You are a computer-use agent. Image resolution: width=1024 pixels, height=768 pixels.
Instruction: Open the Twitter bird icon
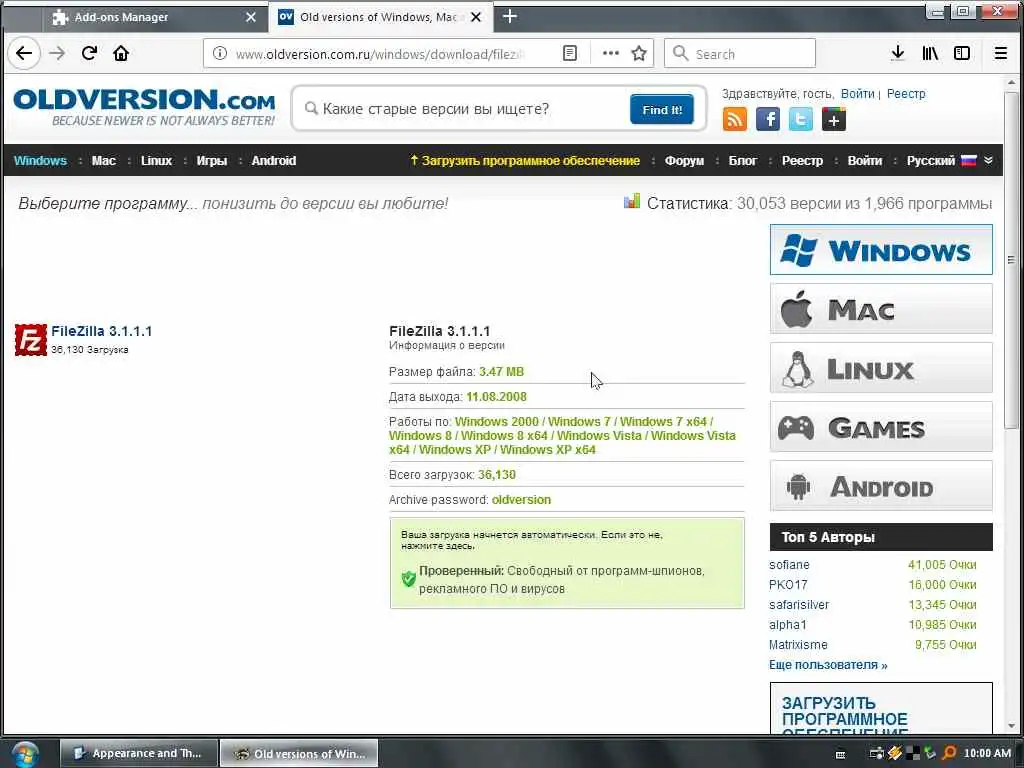(801, 120)
